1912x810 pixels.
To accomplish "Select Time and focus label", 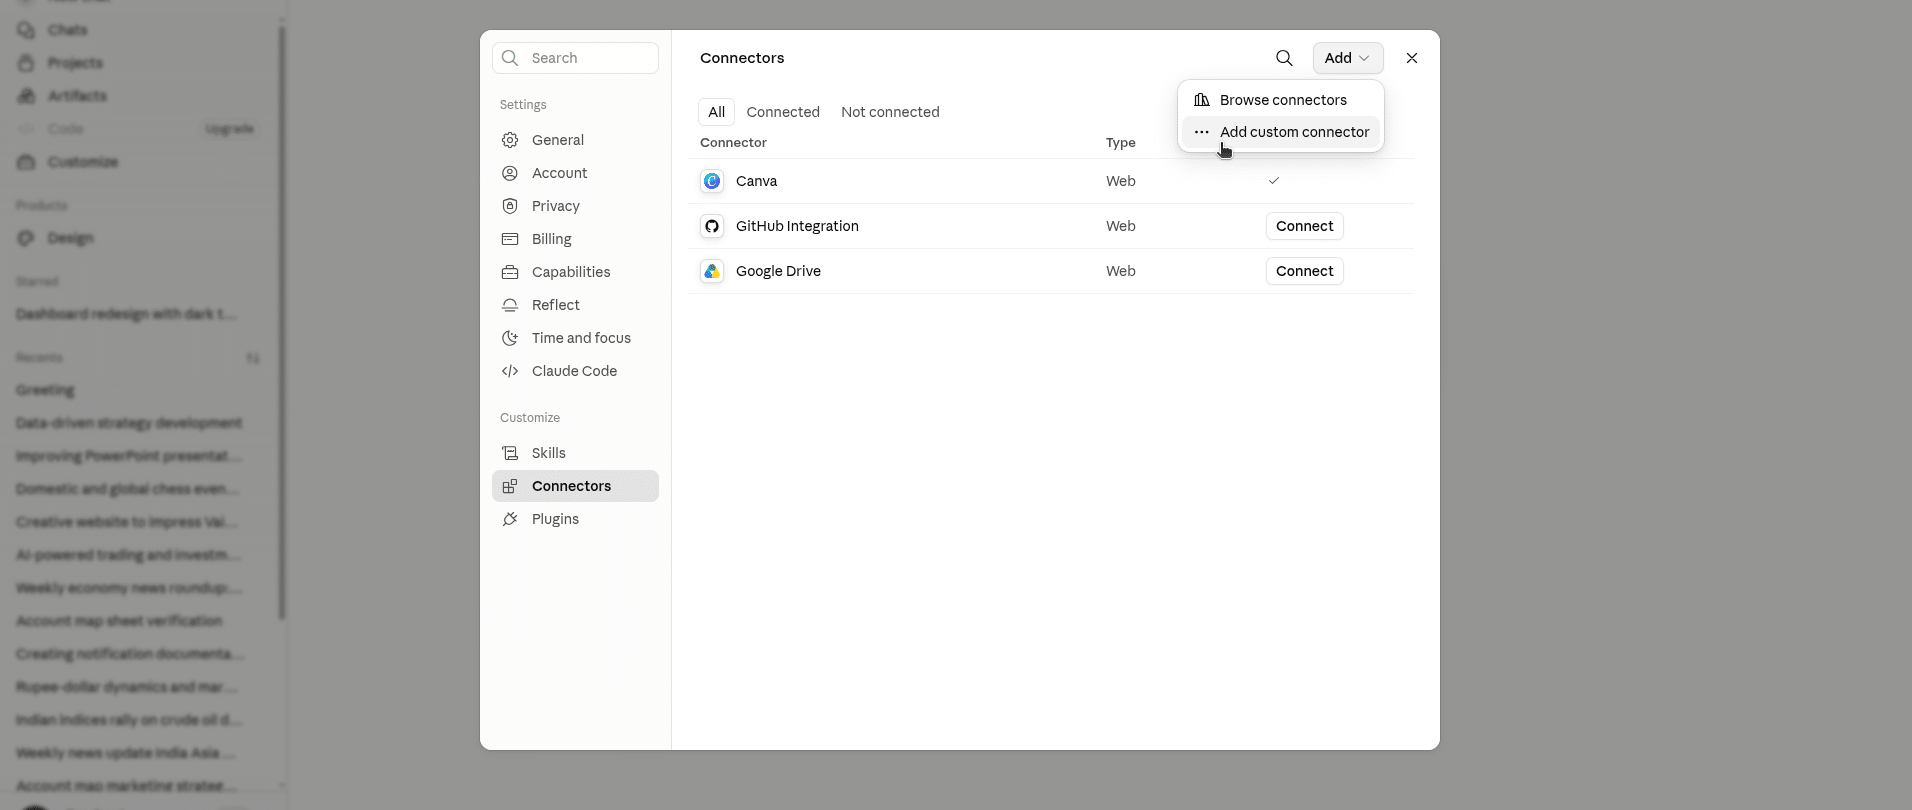I will 581,338.
